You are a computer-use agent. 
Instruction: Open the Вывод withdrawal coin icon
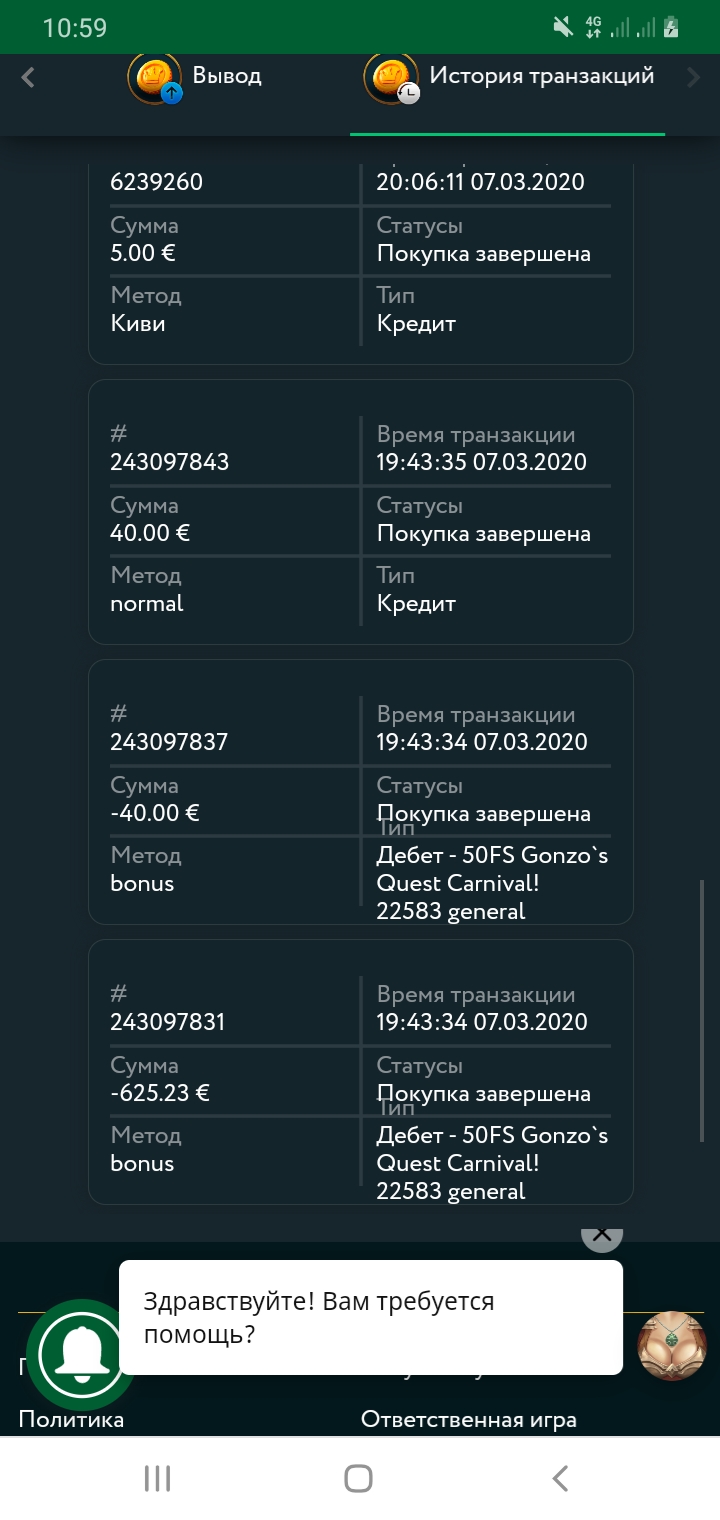[155, 78]
